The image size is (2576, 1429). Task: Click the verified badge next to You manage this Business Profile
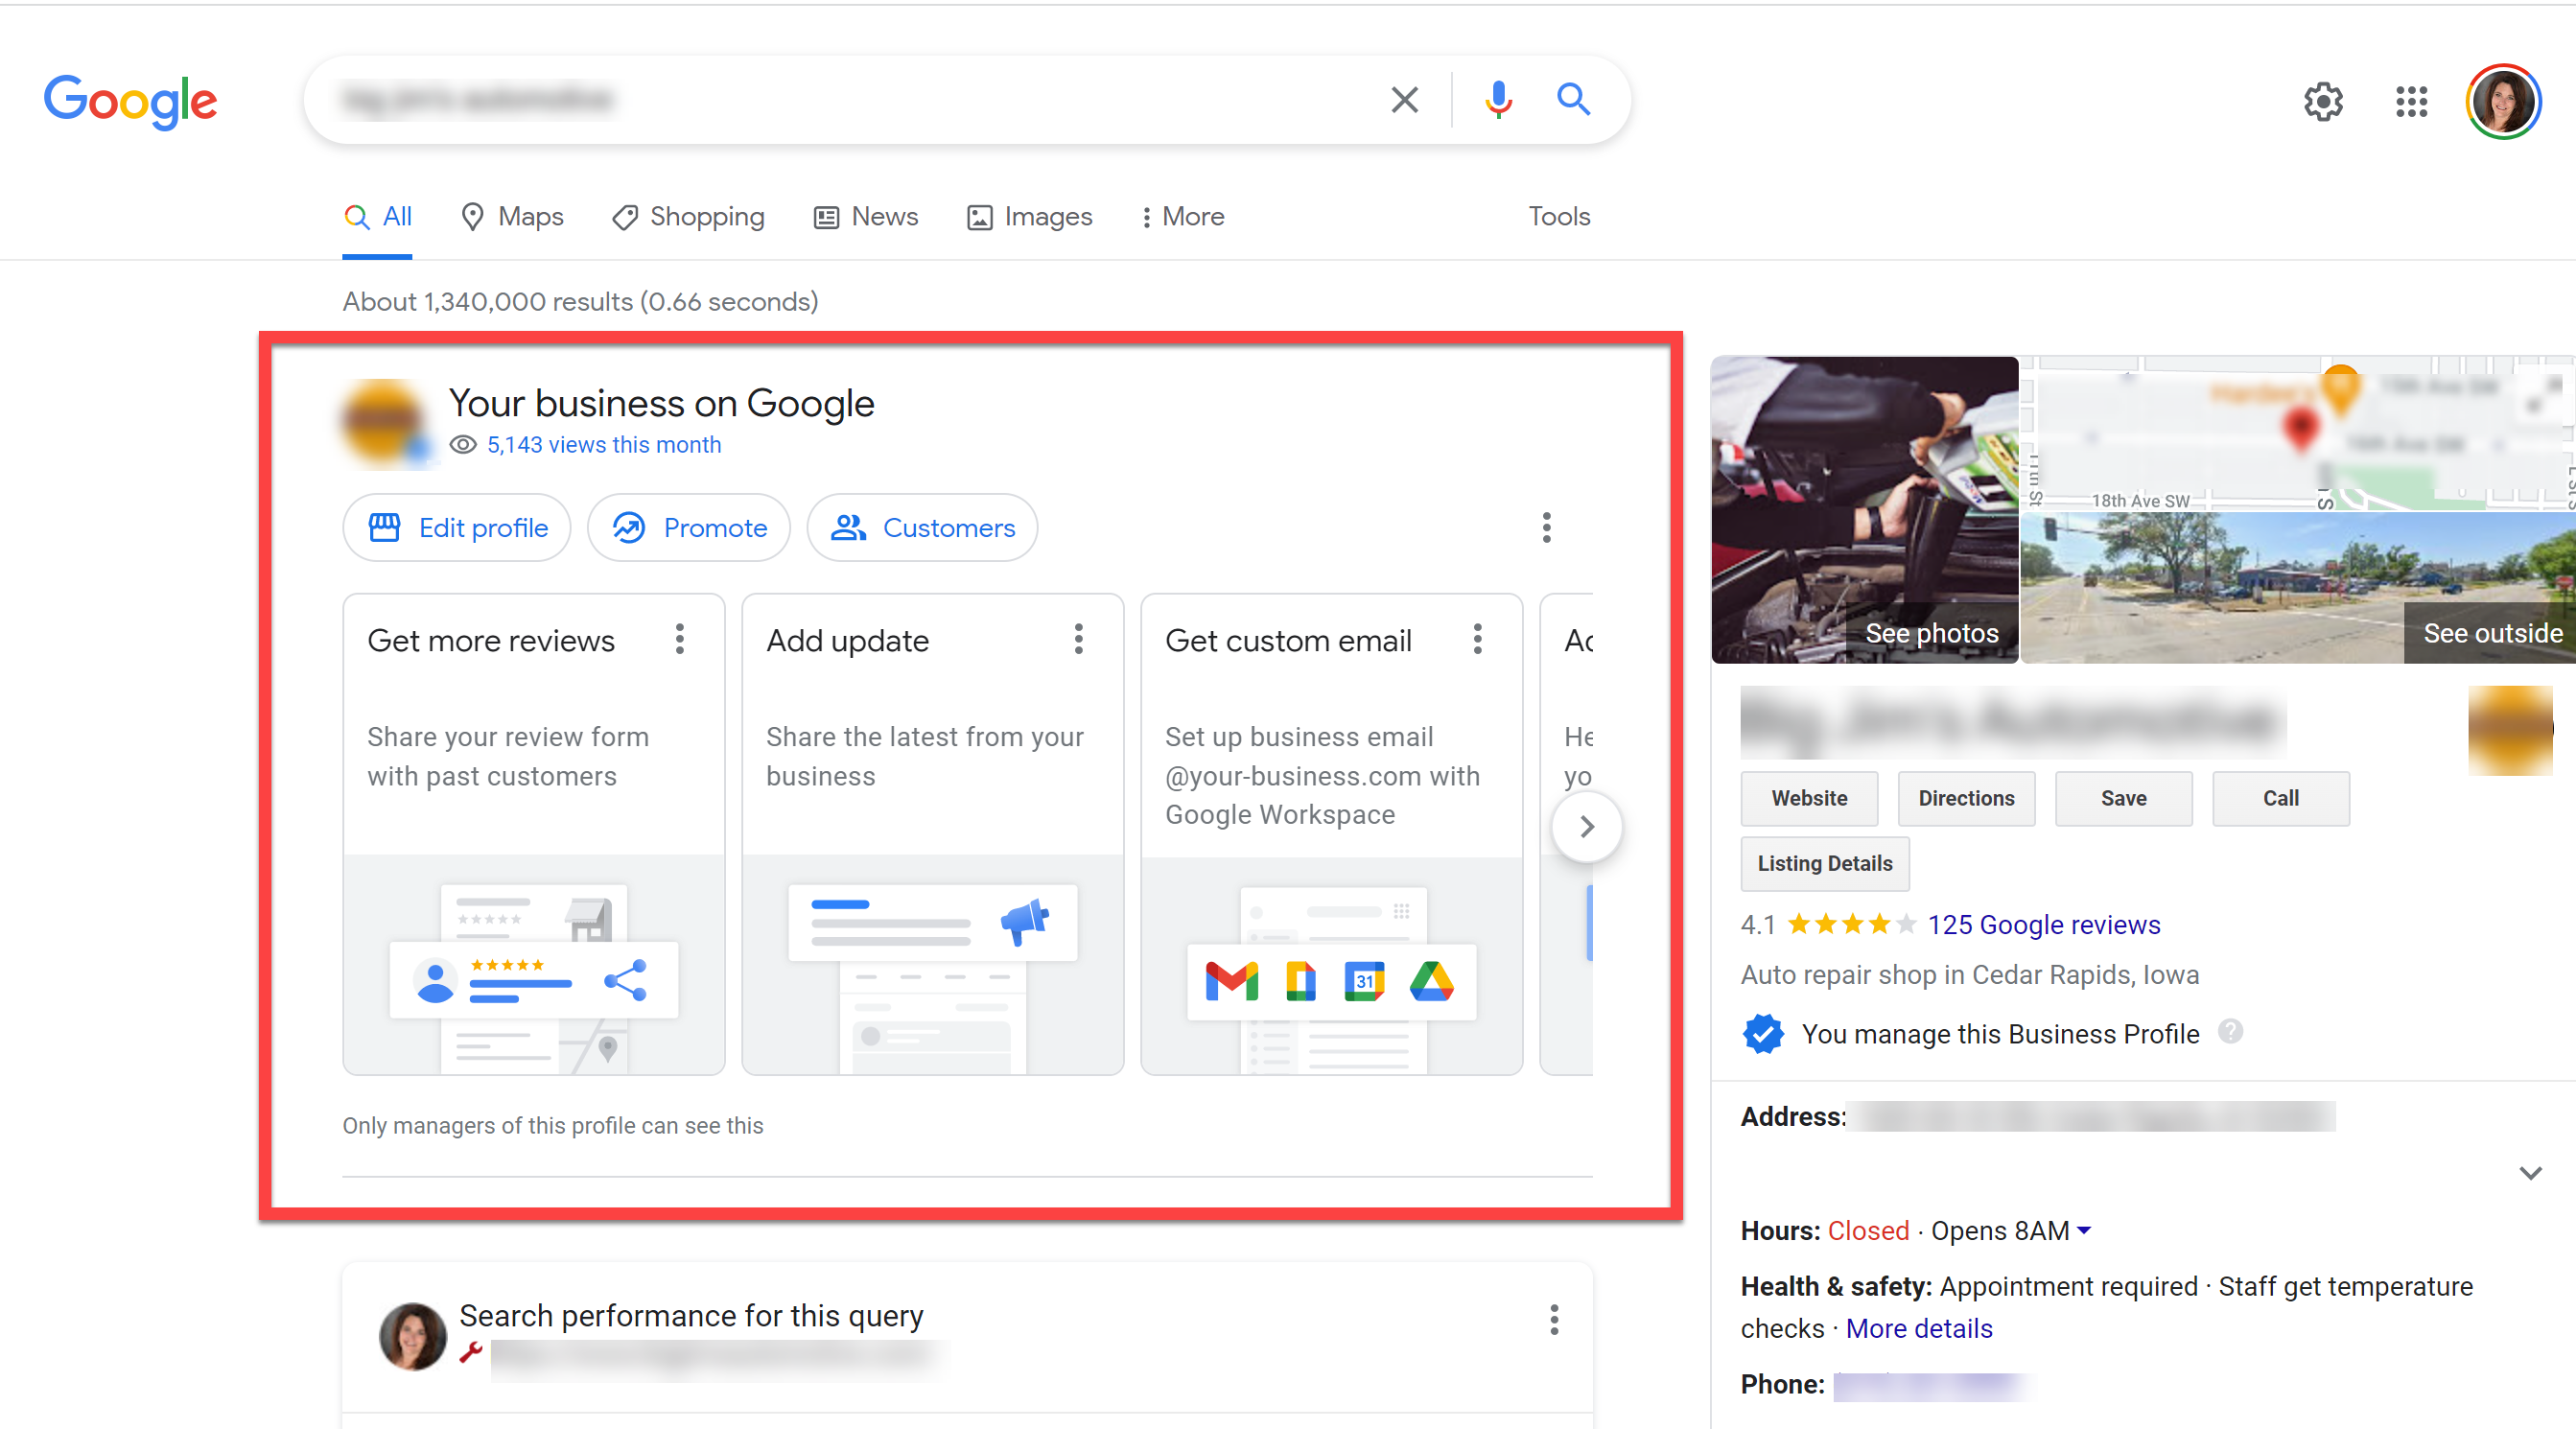(1762, 1034)
